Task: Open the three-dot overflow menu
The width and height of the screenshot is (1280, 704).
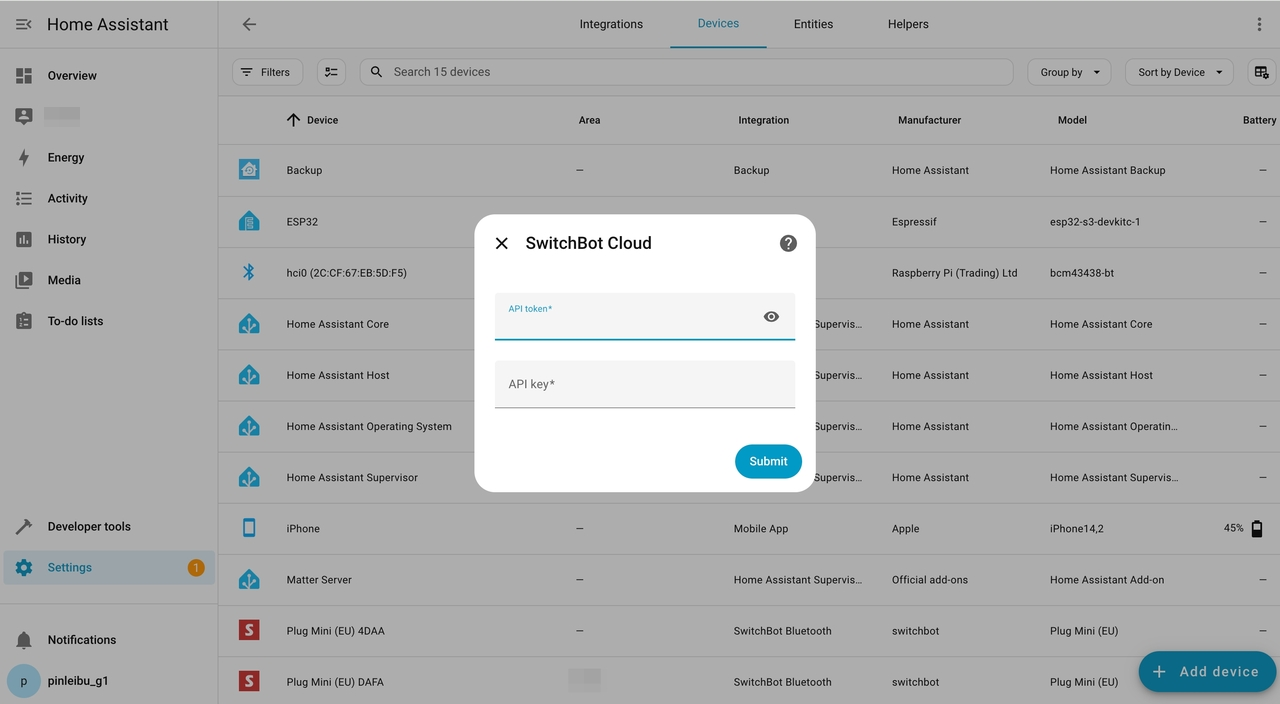Action: click(x=1259, y=24)
